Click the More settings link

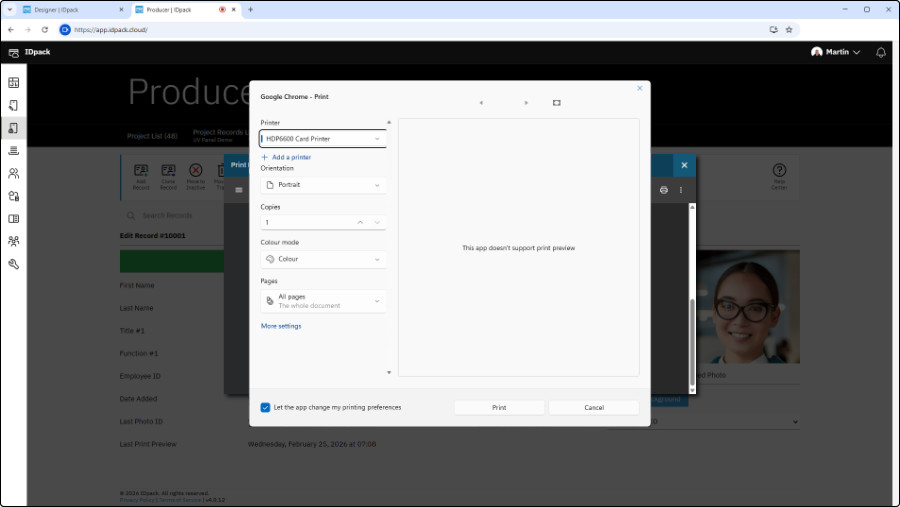click(x=281, y=326)
